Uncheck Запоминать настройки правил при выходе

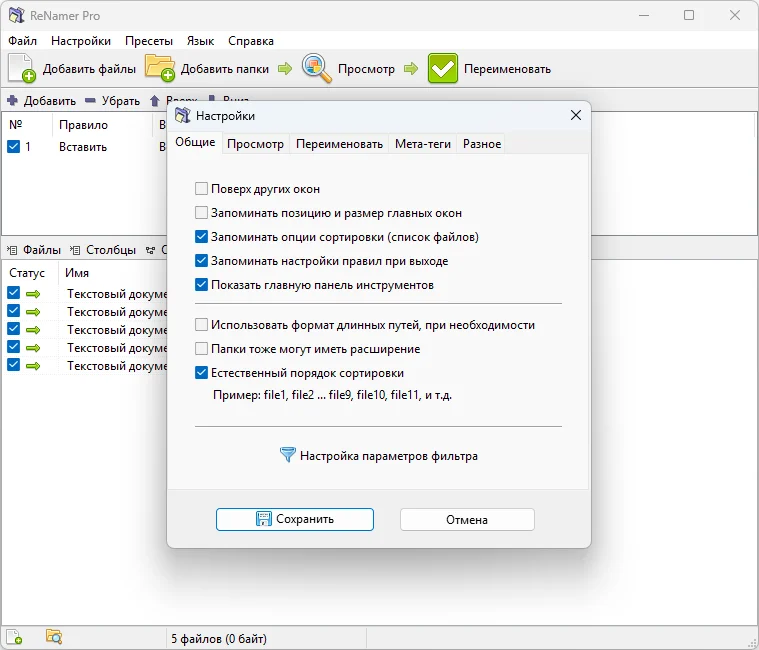201,261
